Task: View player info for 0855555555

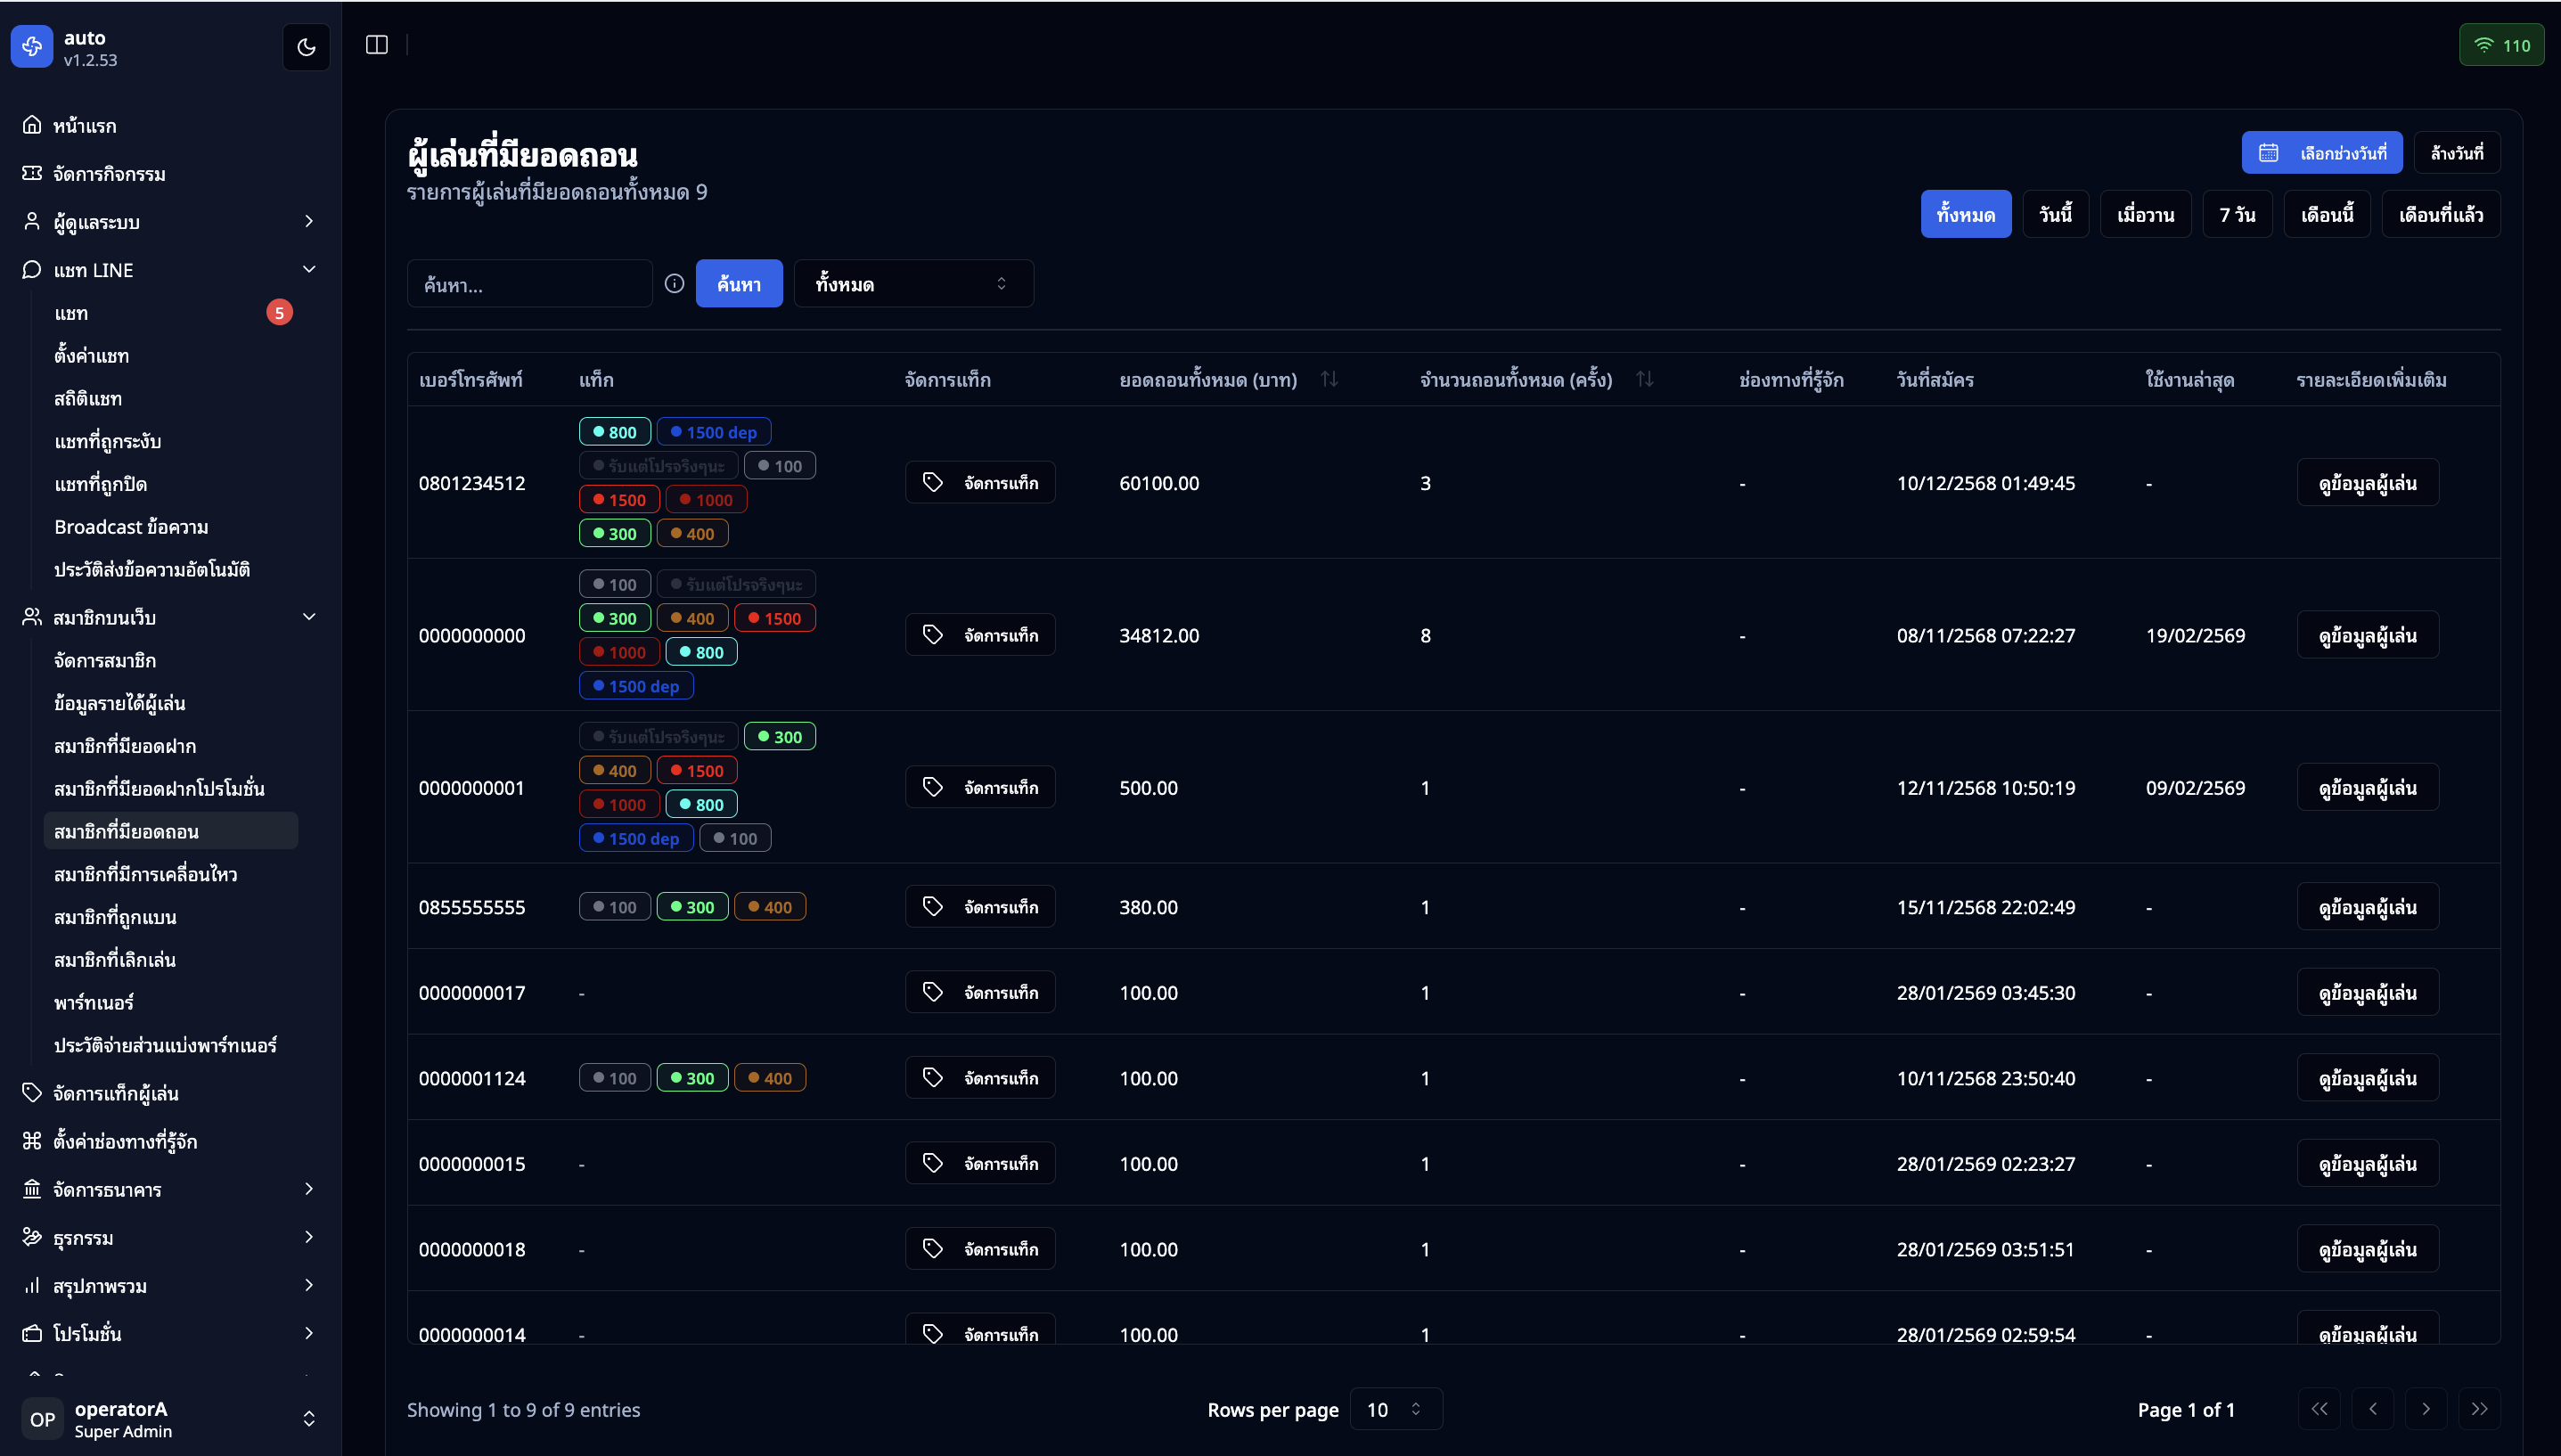Action: (2367, 907)
